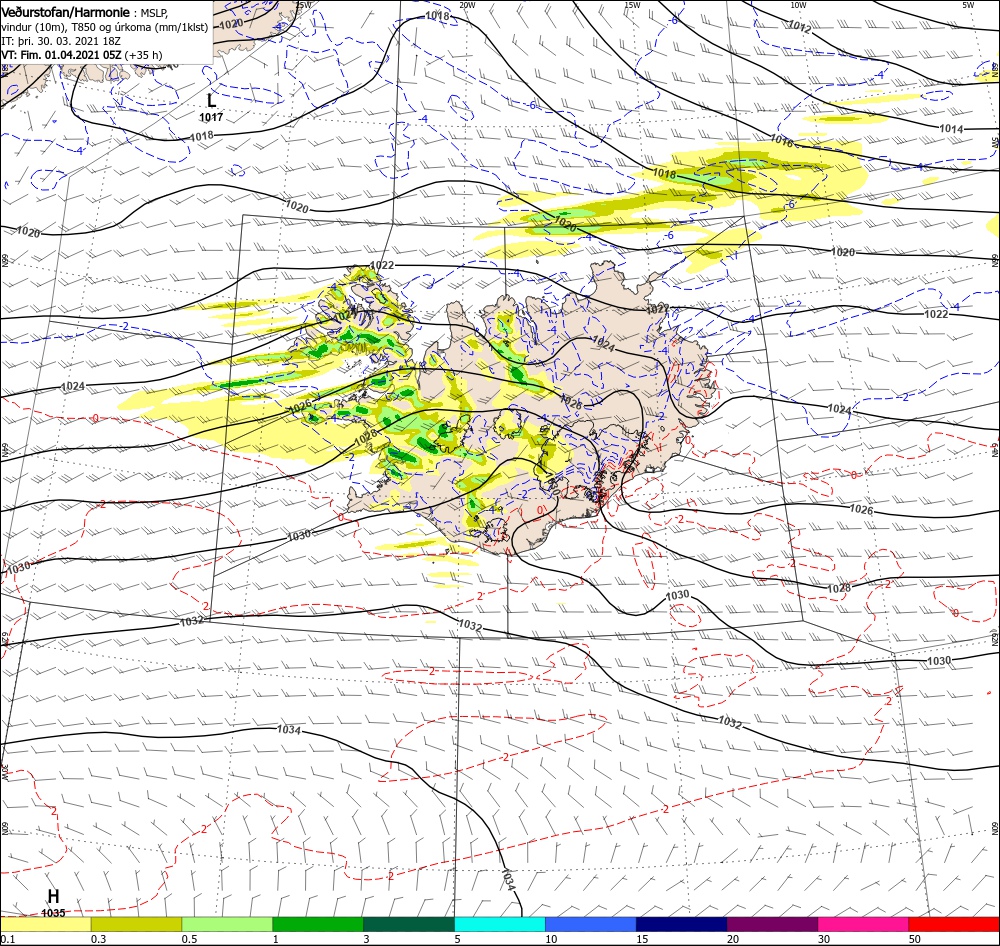Click the '0.1' legend scale value
Viewport: 1000px width, 946px height.
coord(7,938)
